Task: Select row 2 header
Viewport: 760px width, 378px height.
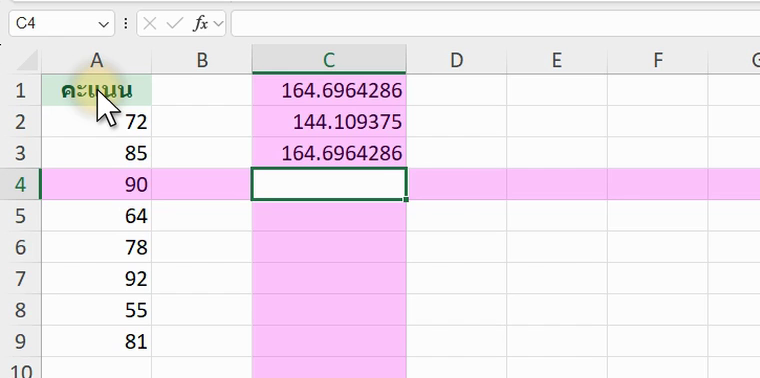Action: (x=20, y=122)
